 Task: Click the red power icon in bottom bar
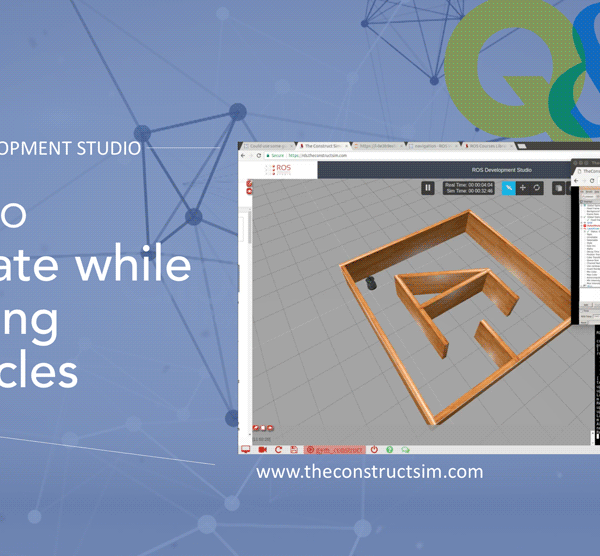(374, 450)
